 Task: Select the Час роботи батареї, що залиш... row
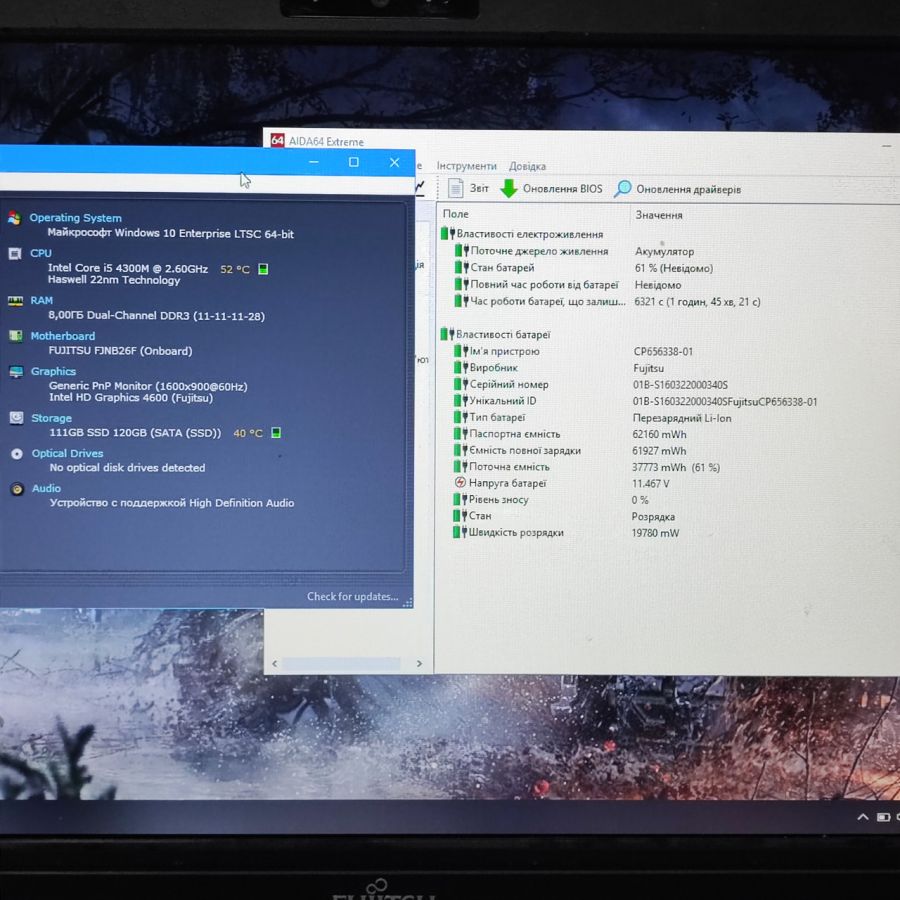tap(607, 301)
